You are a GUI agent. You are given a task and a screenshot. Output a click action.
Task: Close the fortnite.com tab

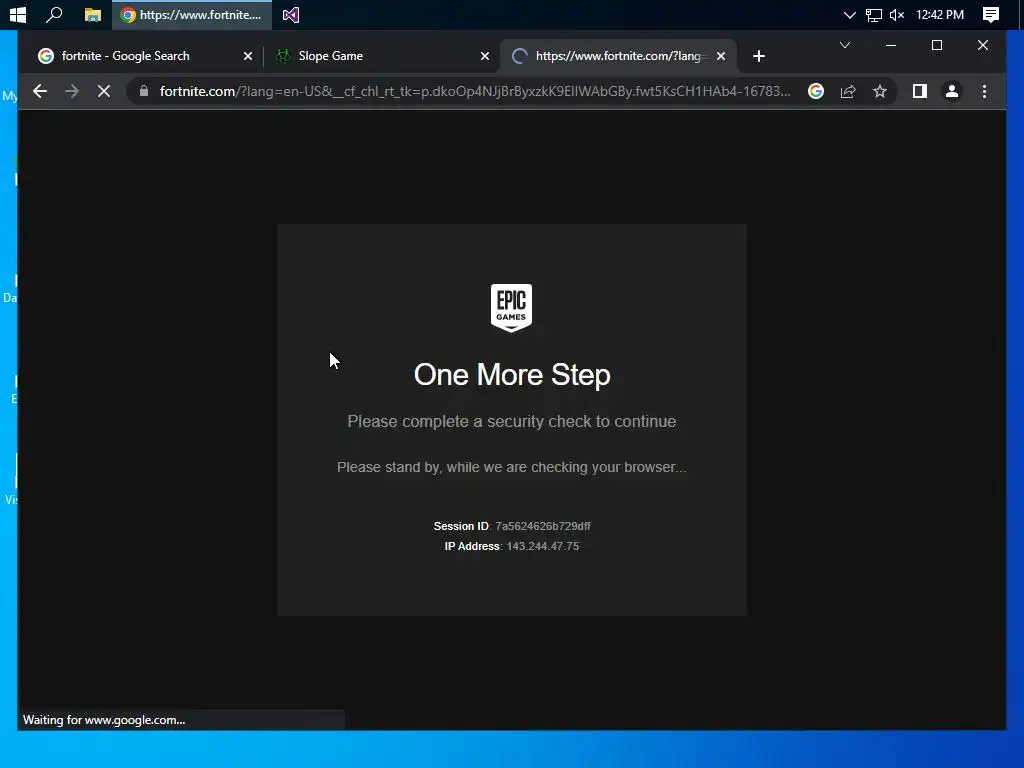coord(720,56)
